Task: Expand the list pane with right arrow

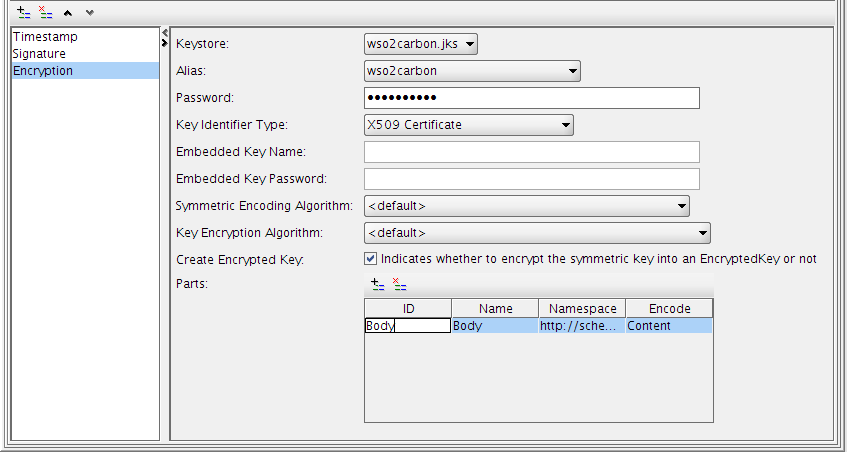Action: [x=165, y=43]
